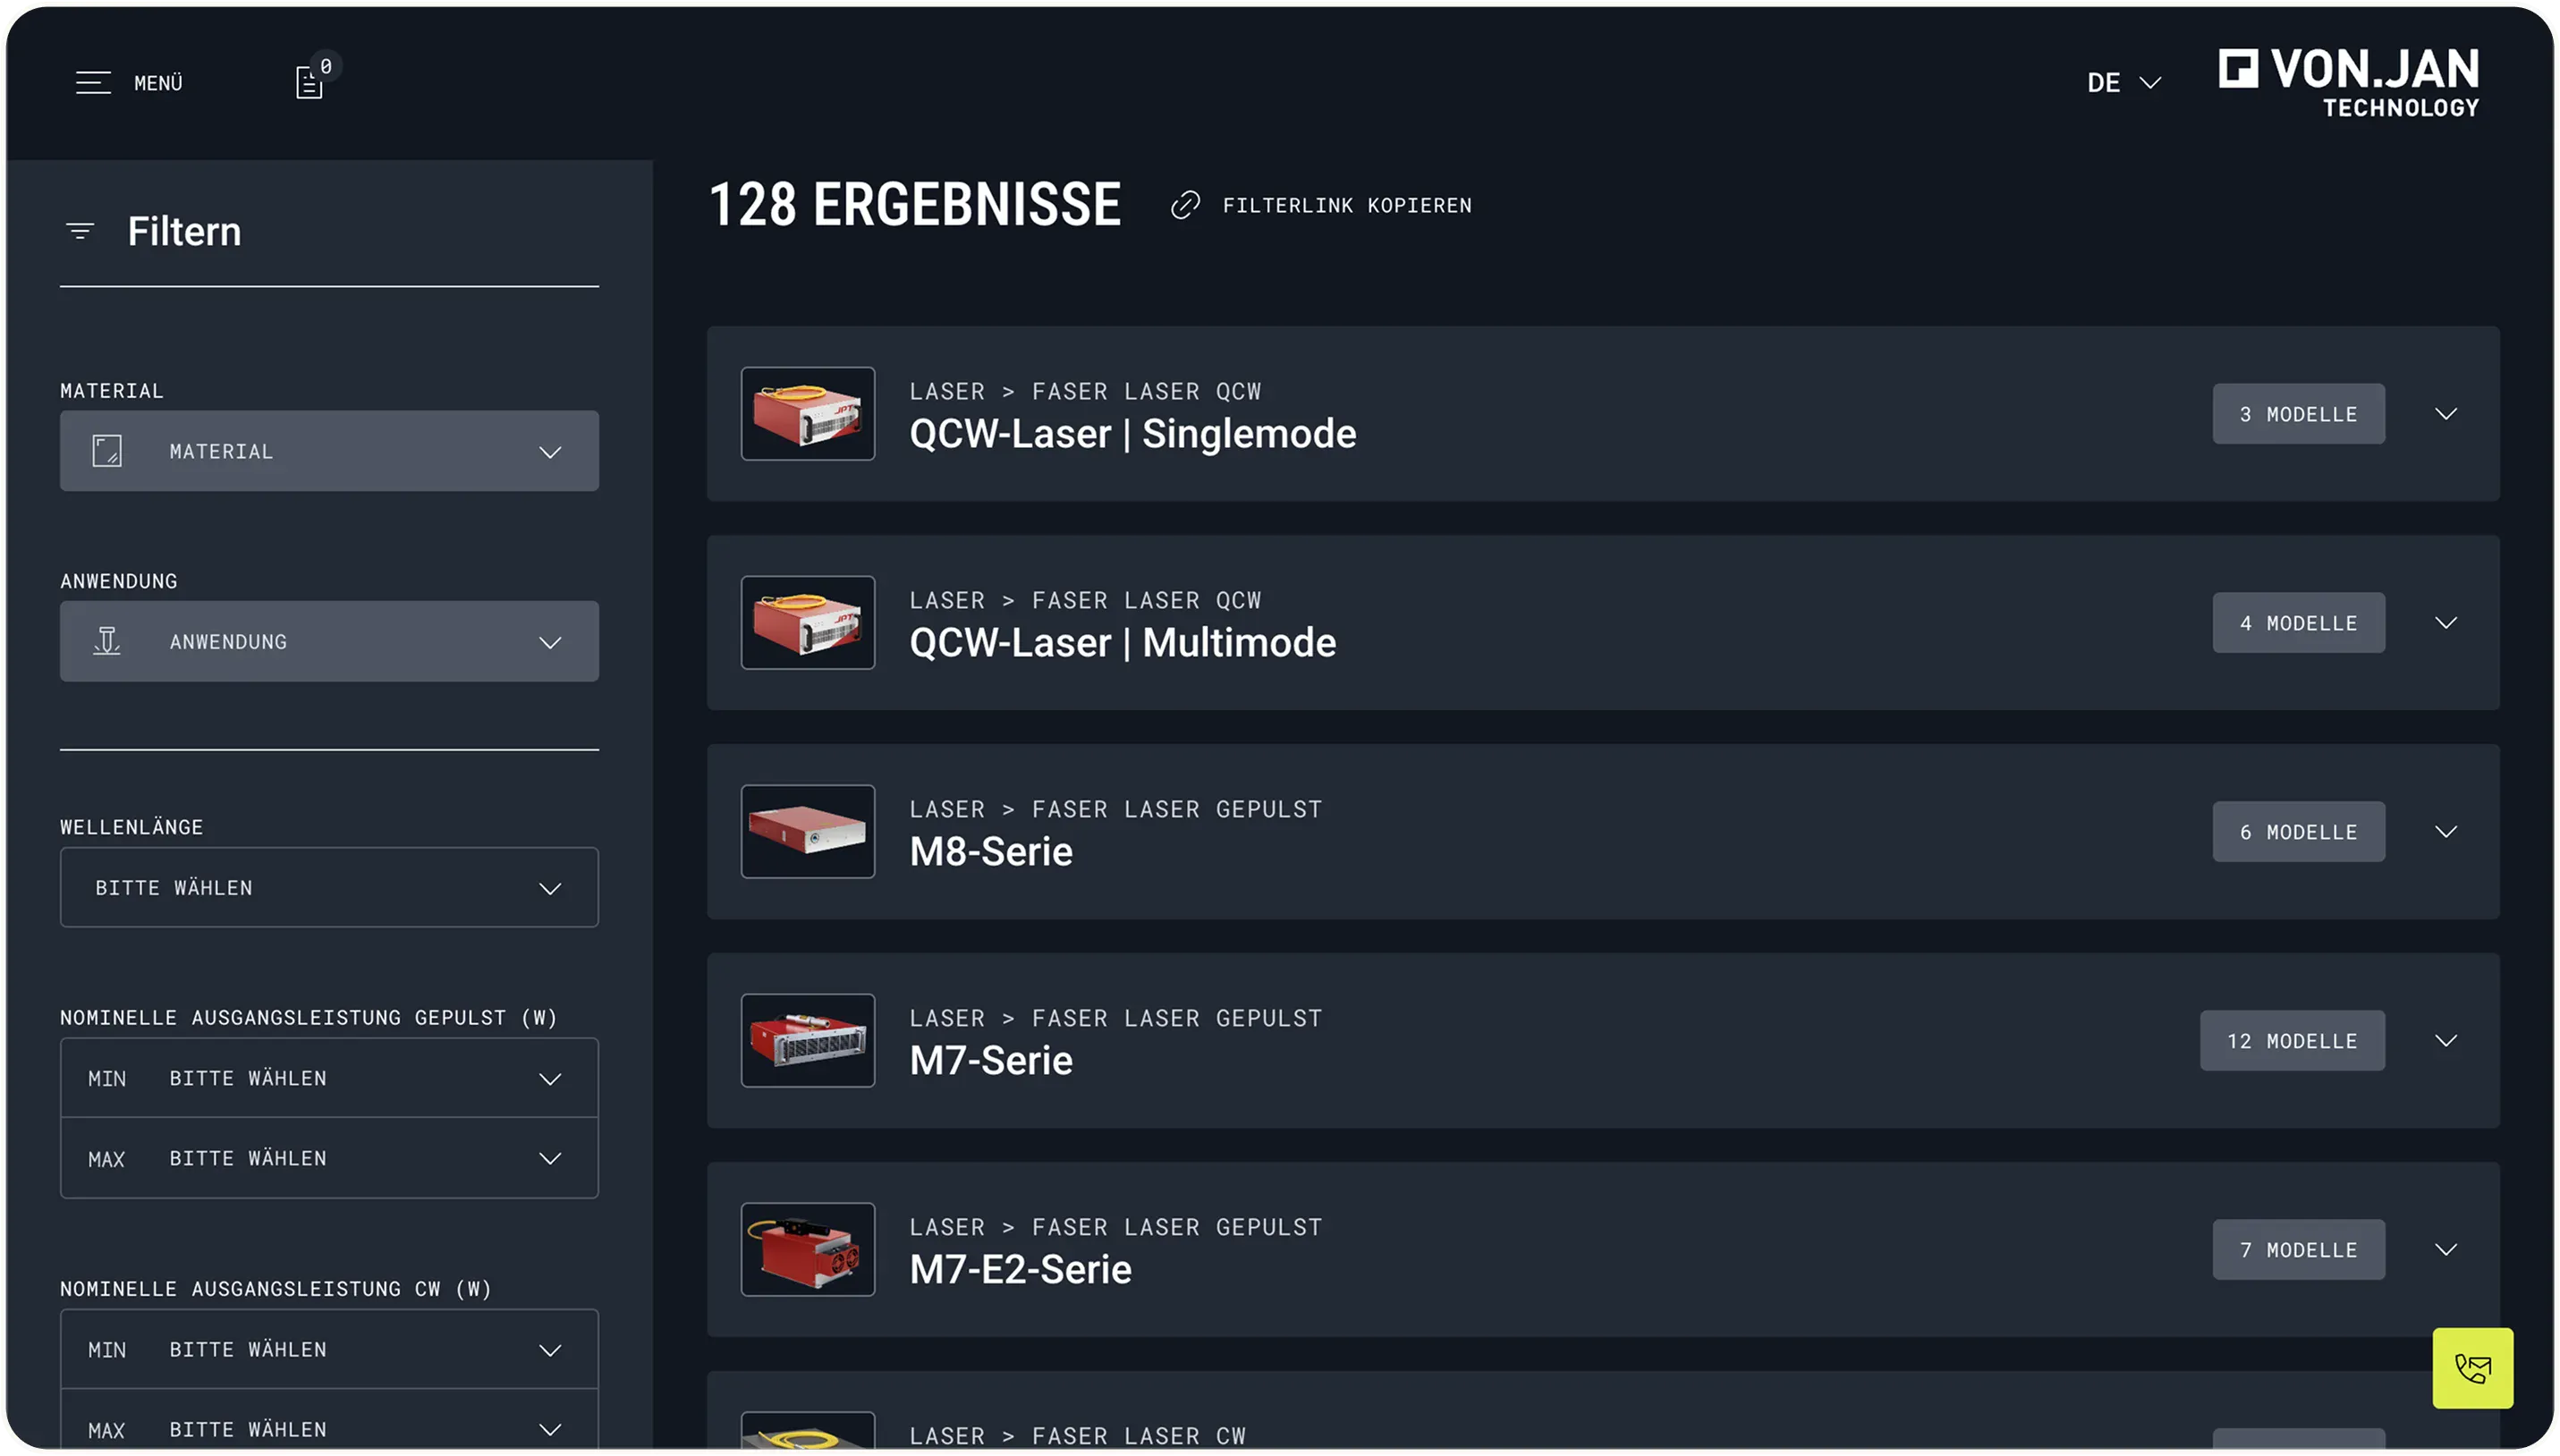Open the Wellenlänge dropdown

tap(329, 888)
